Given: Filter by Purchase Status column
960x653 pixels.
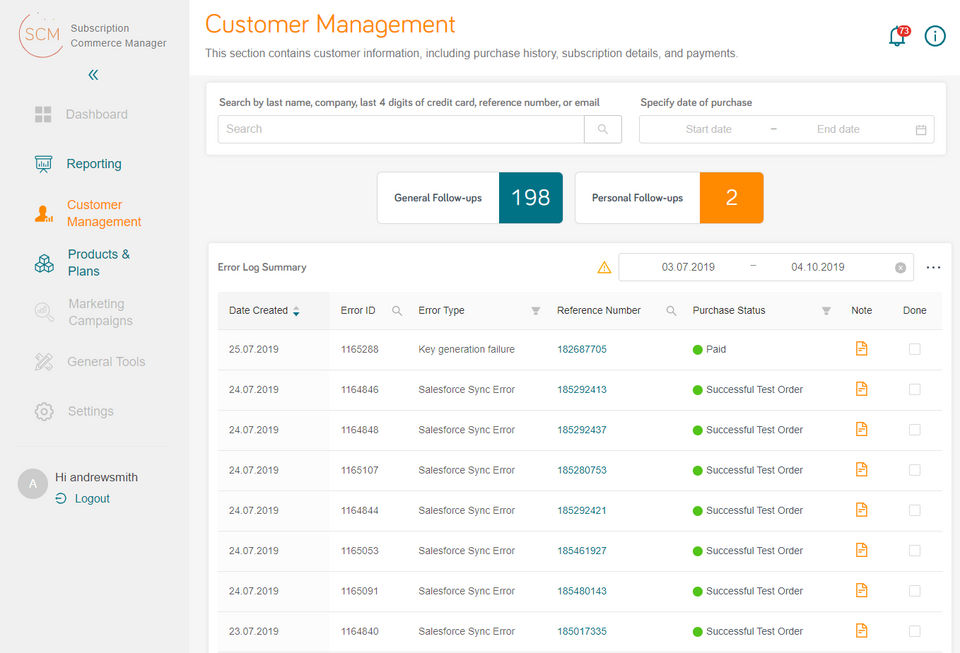Looking at the screenshot, I should click(826, 311).
